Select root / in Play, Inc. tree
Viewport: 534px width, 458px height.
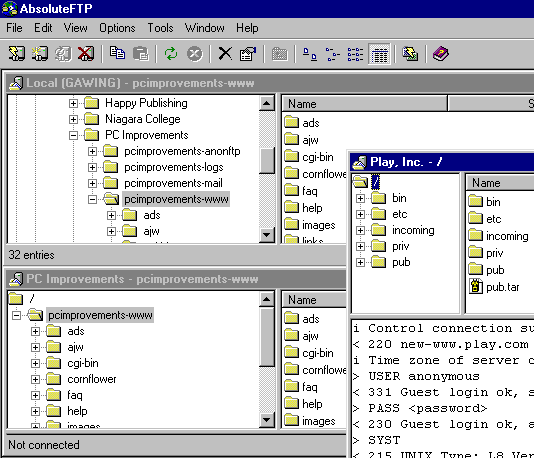[375, 182]
